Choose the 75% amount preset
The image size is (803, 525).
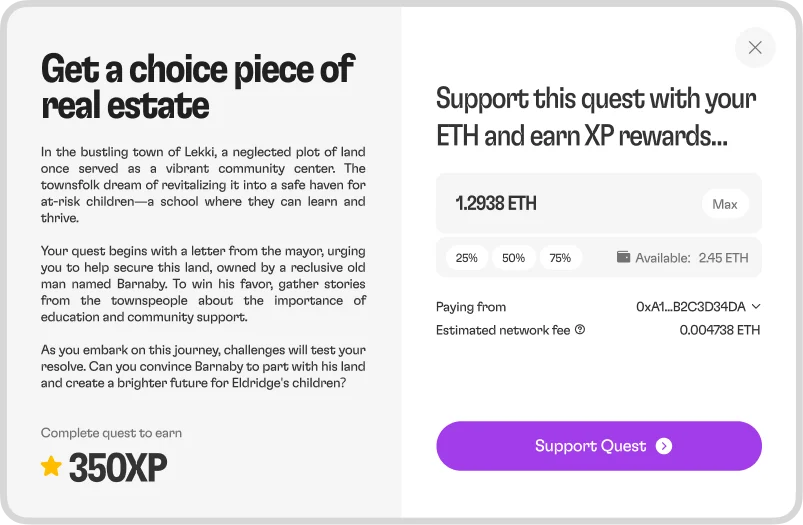click(x=560, y=258)
